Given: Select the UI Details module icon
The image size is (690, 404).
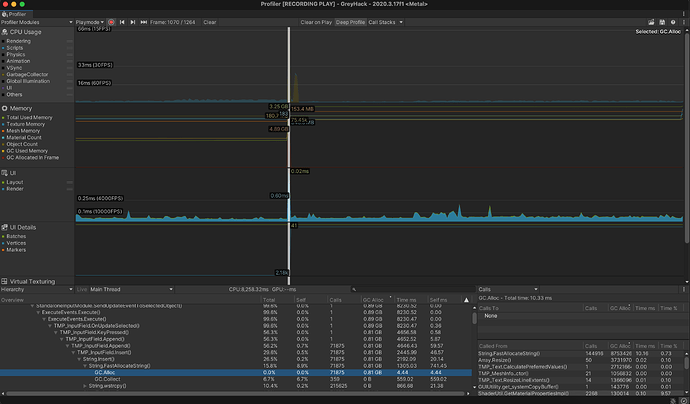Looking at the screenshot, I should tap(4, 228).
